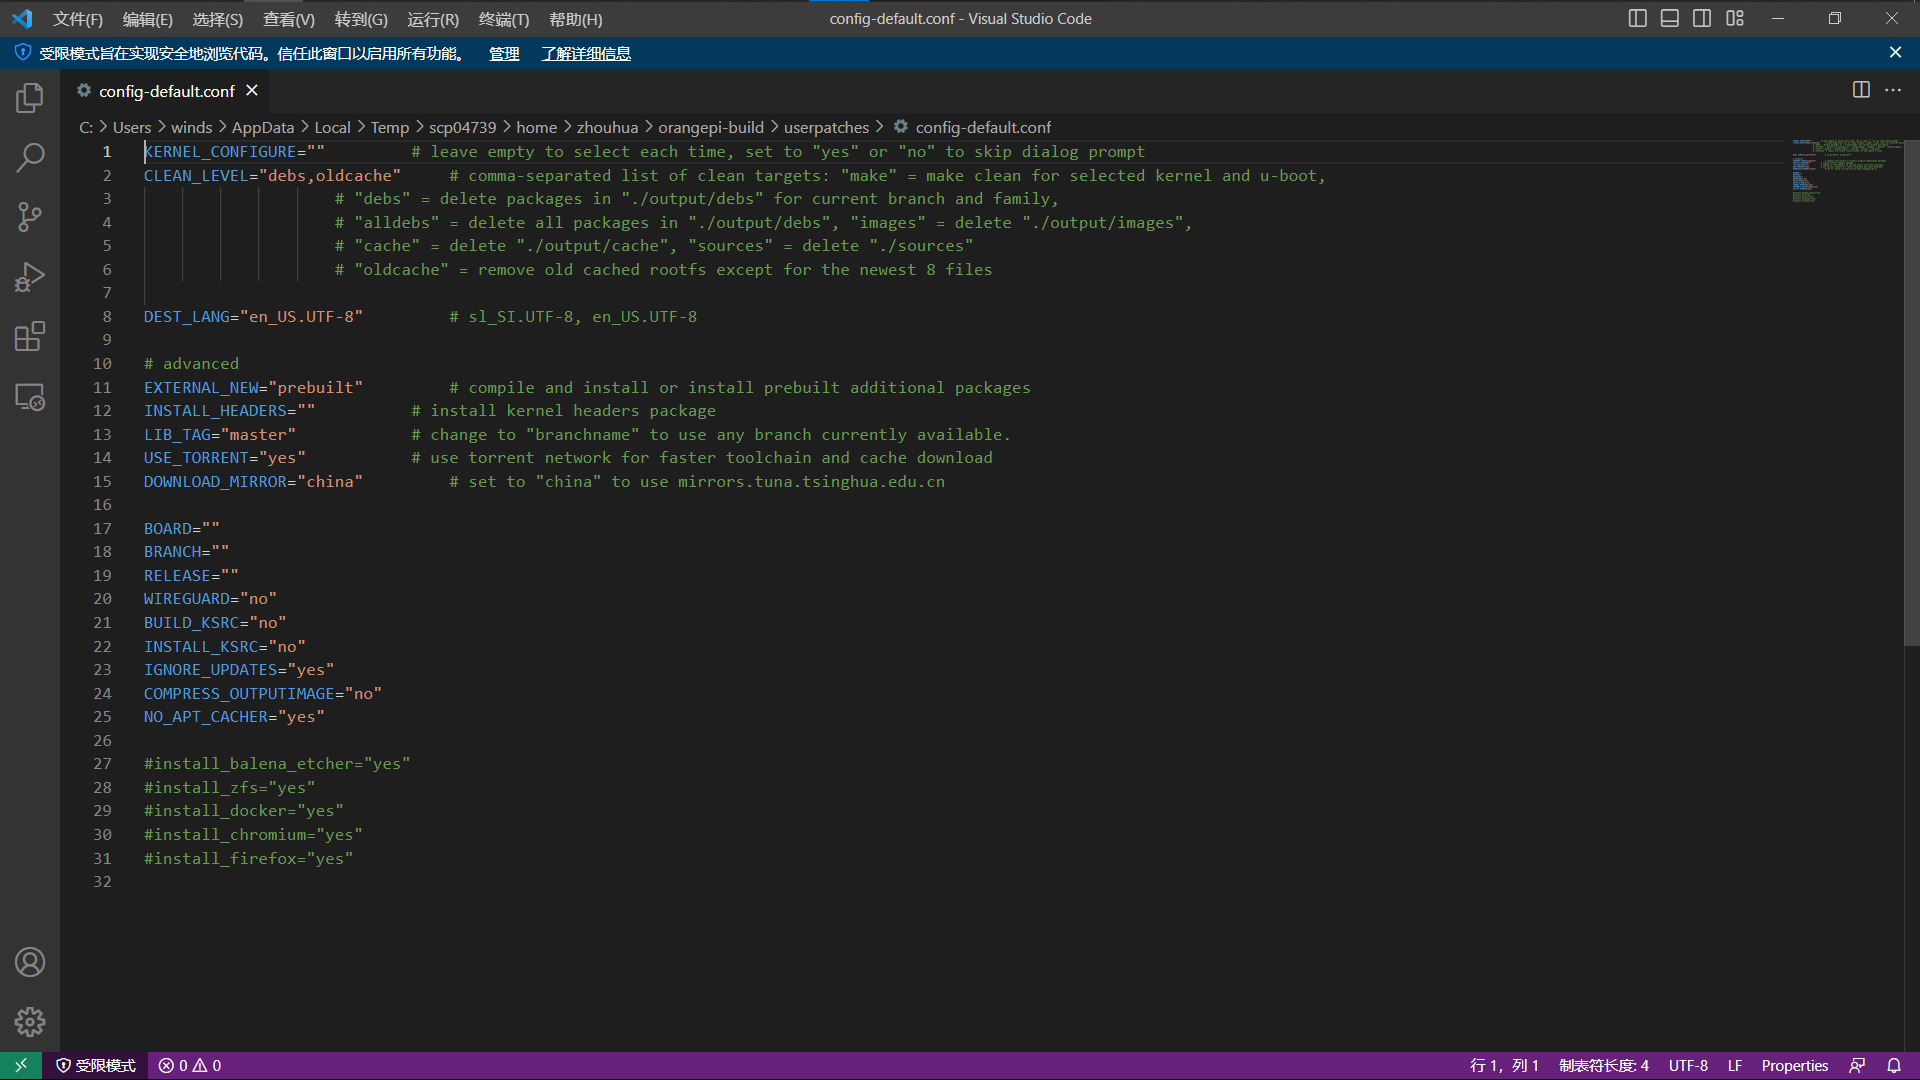This screenshot has width=1920, height=1080.
Task: Open the 终端(T) menu
Action: tap(504, 19)
